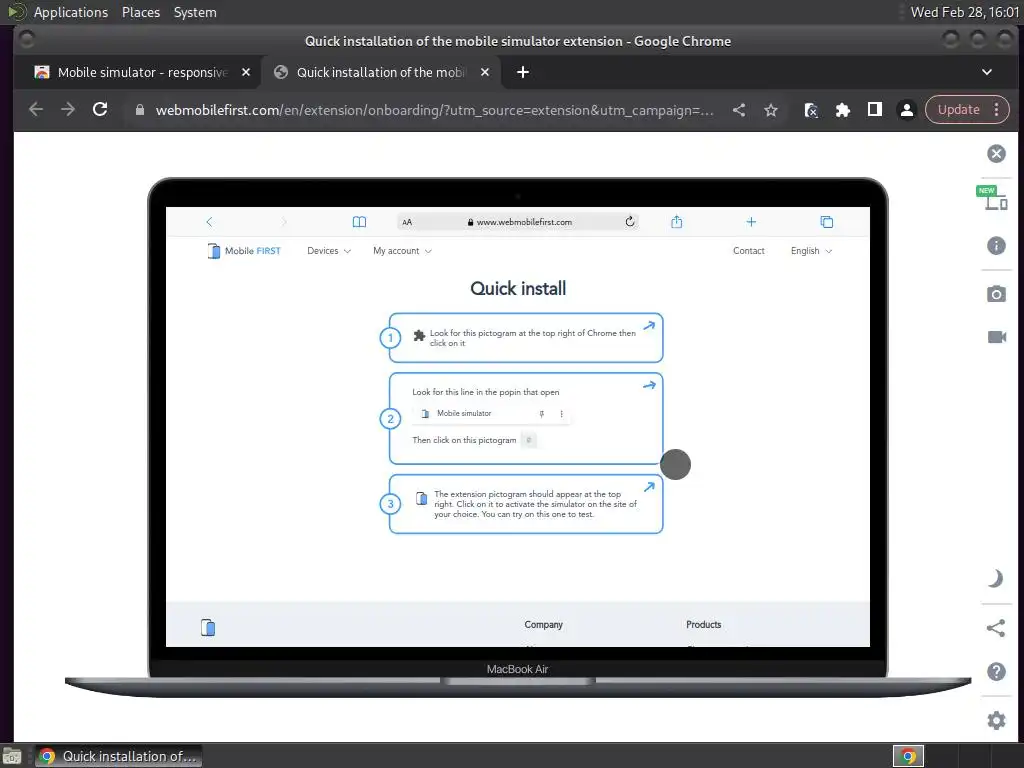The width and height of the screenshot is (1024, 768).
Task: Click the footer Company heading
Action: click(543, 624)
